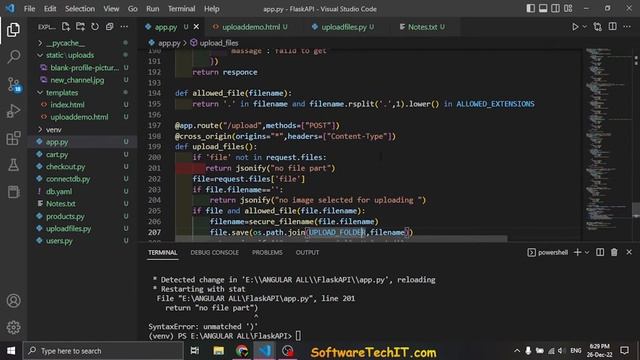640x360 pixels.
Task: Open terminal launch profile dropdown
Action: click(587, 253)
